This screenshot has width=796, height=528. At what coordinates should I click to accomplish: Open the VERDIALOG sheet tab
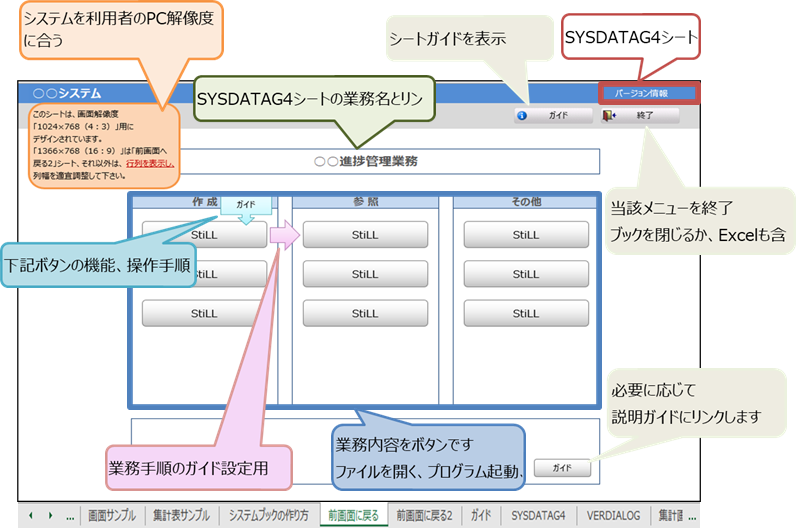(613, 515)
